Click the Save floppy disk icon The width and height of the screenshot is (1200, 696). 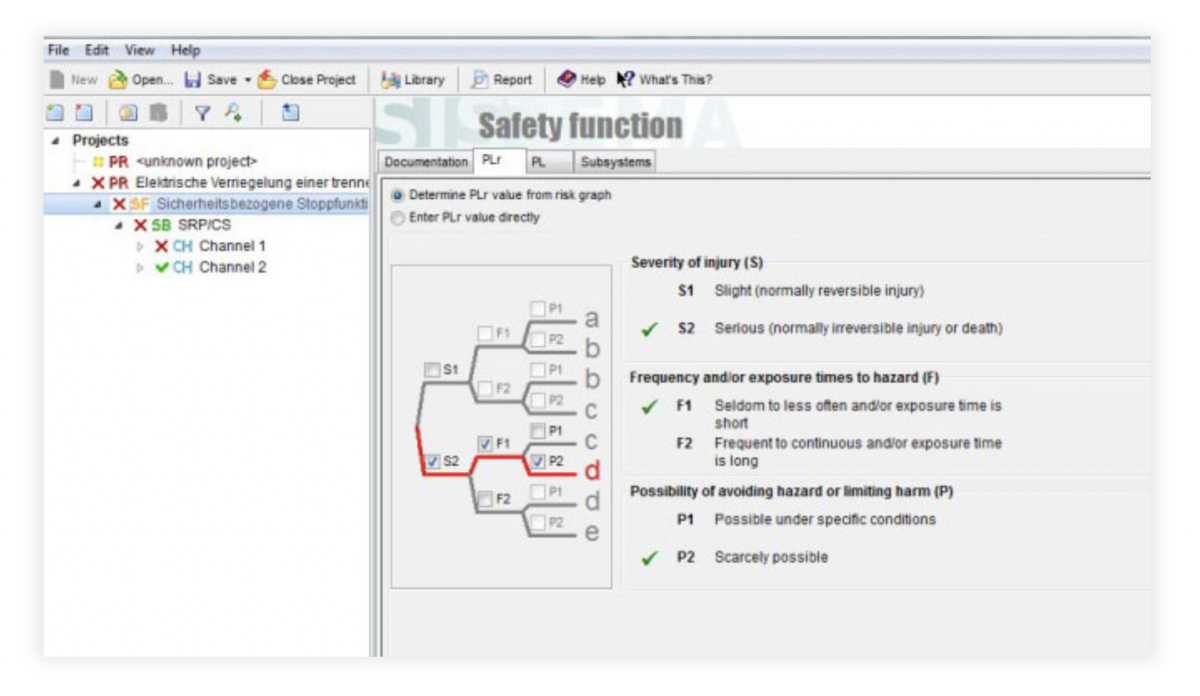pyautogui.click(x=192, y=80)
